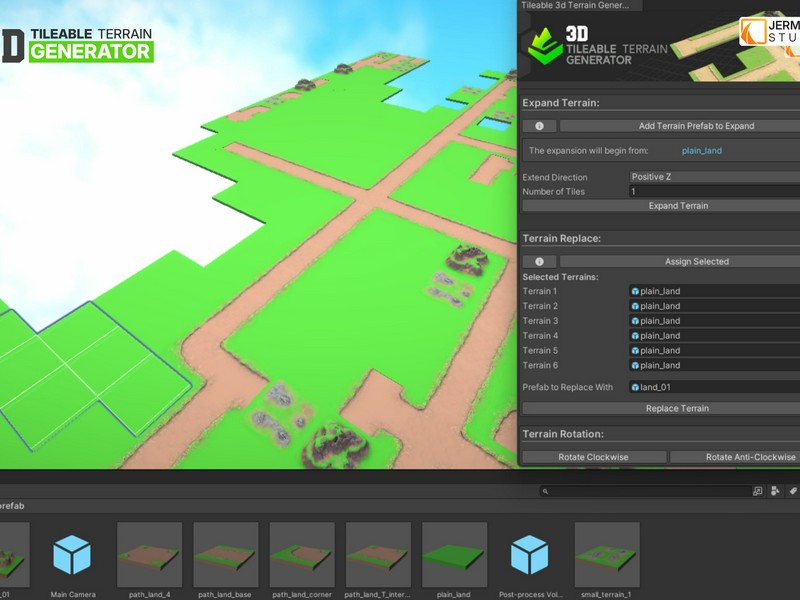Click the Prefab to Replace With label
The image size is (800, 600).
tap(567, 387)
